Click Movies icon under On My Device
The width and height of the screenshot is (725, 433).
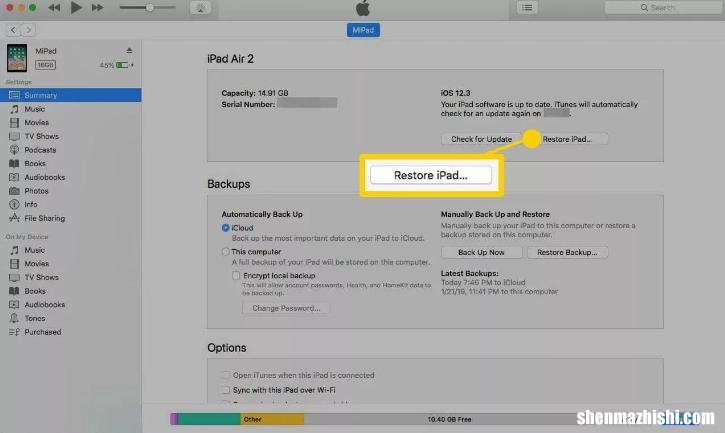tap(14, 264)
